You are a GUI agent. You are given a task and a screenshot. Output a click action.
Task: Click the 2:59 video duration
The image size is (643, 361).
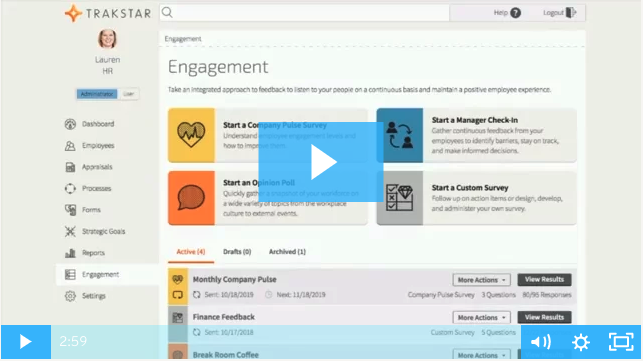pos(73,341)
